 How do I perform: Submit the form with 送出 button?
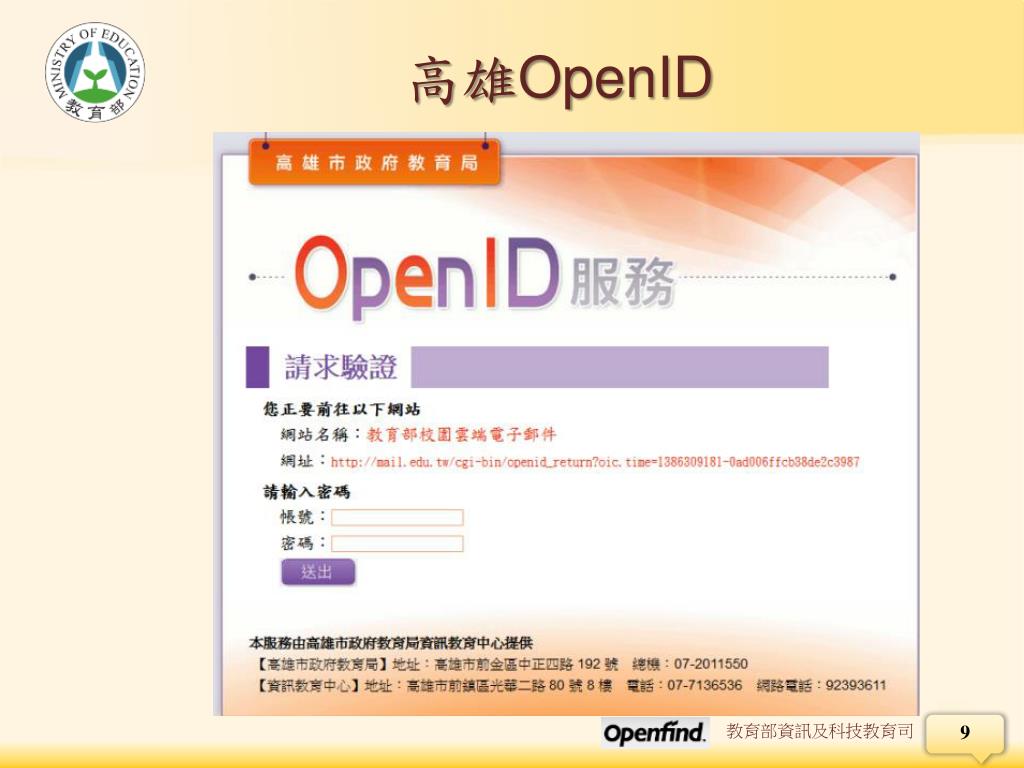coord(318,572)
